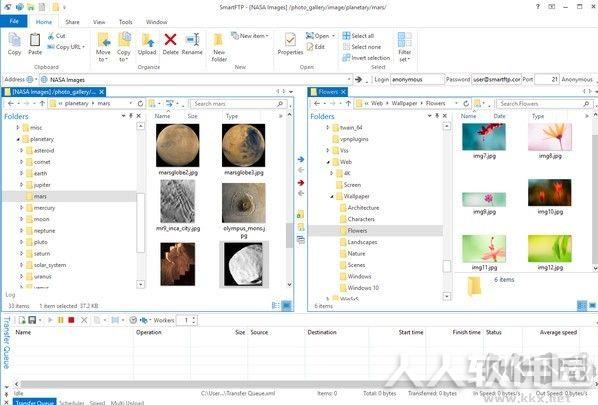Click the Edit icon in Open group
The height and width of the screenshot is (405, 598).
click(310, 47)
